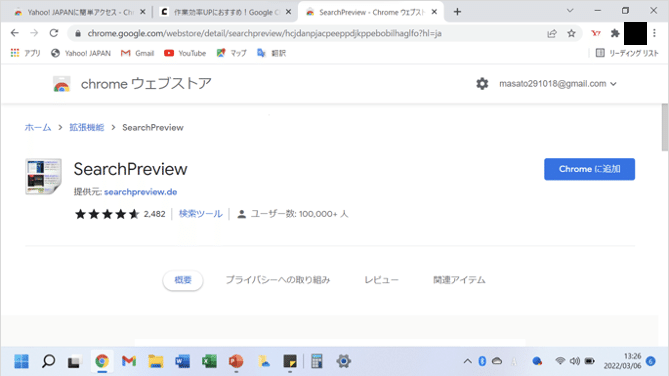Click the star rating with 2,482 reviews

(120, 214)
